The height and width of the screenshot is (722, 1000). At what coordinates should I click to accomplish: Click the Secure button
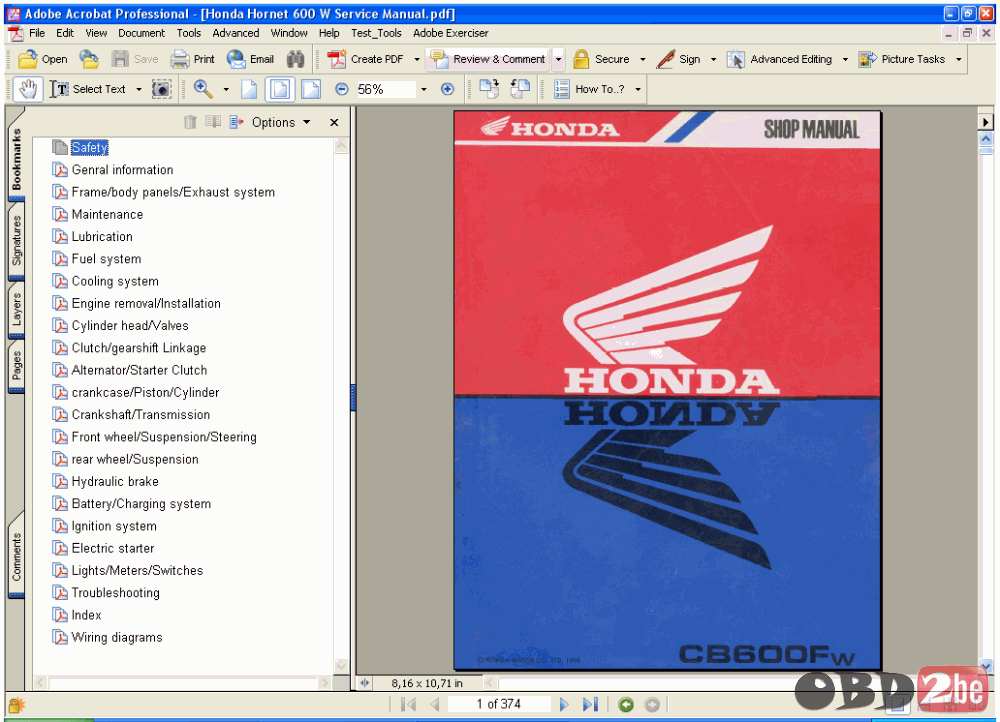click(x=601, y=59)
